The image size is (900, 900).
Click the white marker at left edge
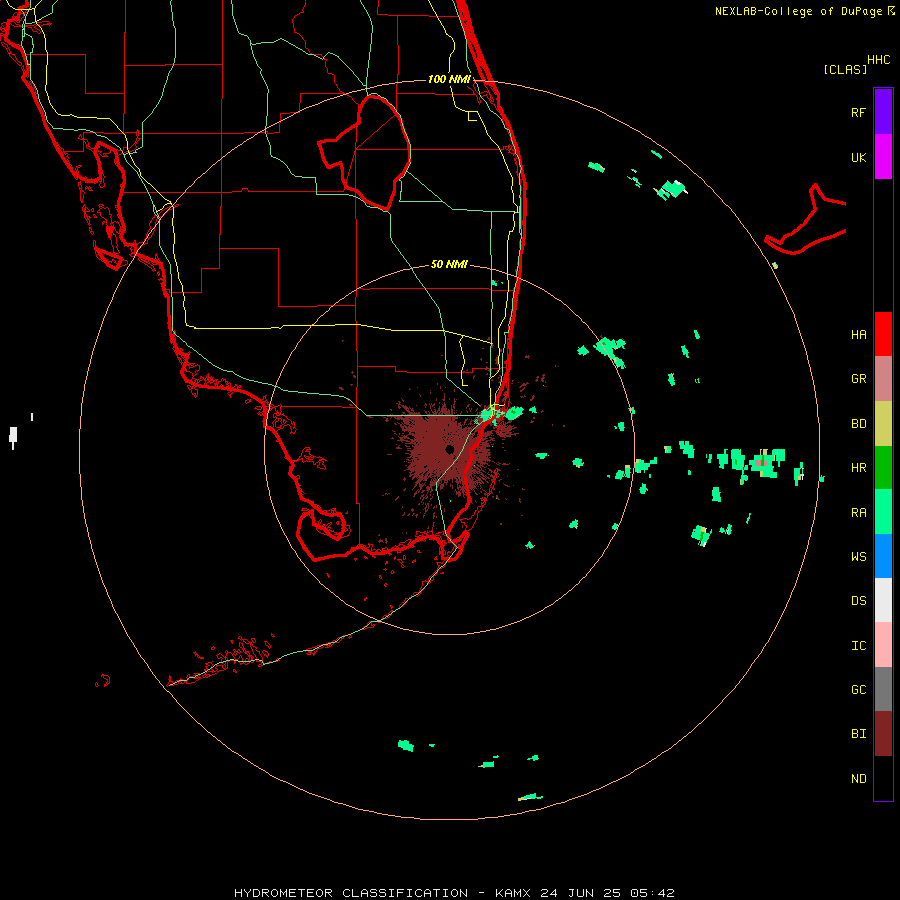tap(13, 436)
